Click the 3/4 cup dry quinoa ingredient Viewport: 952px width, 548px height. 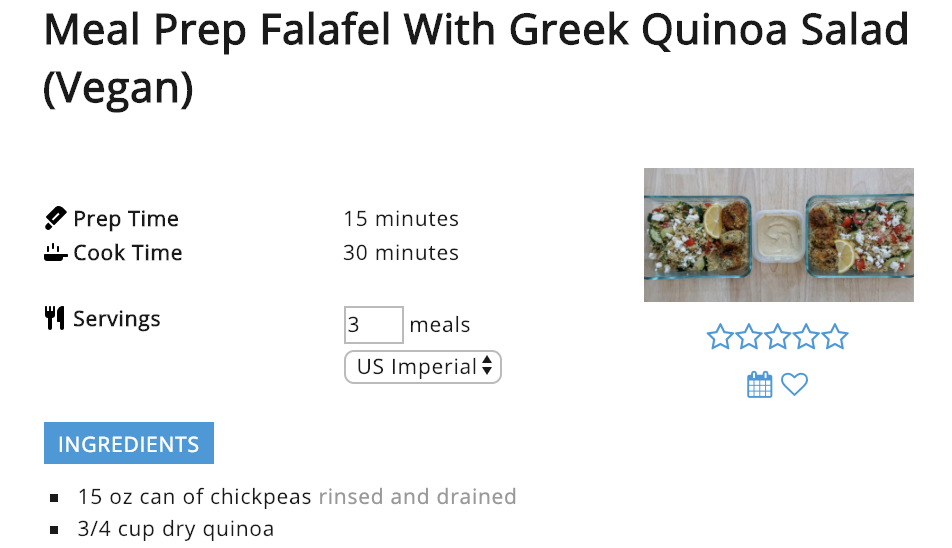click(x=176, y=529)
